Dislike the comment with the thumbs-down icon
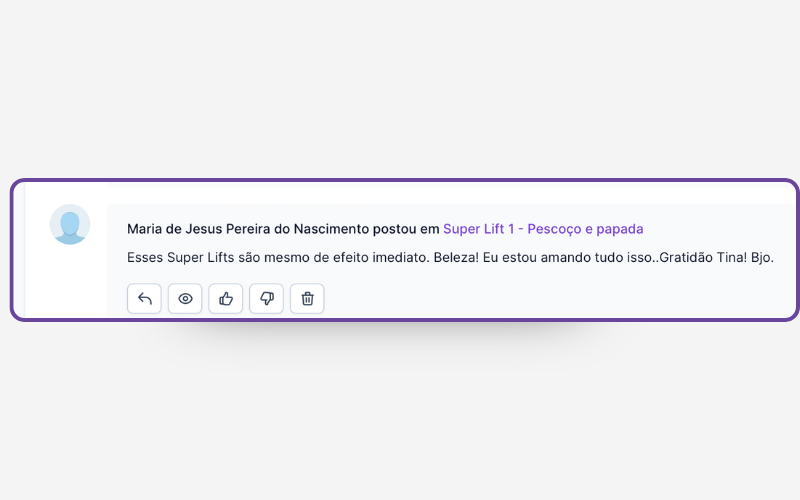Image resolution: width=800 pixels, height=500 pixels. coord(267,298)
